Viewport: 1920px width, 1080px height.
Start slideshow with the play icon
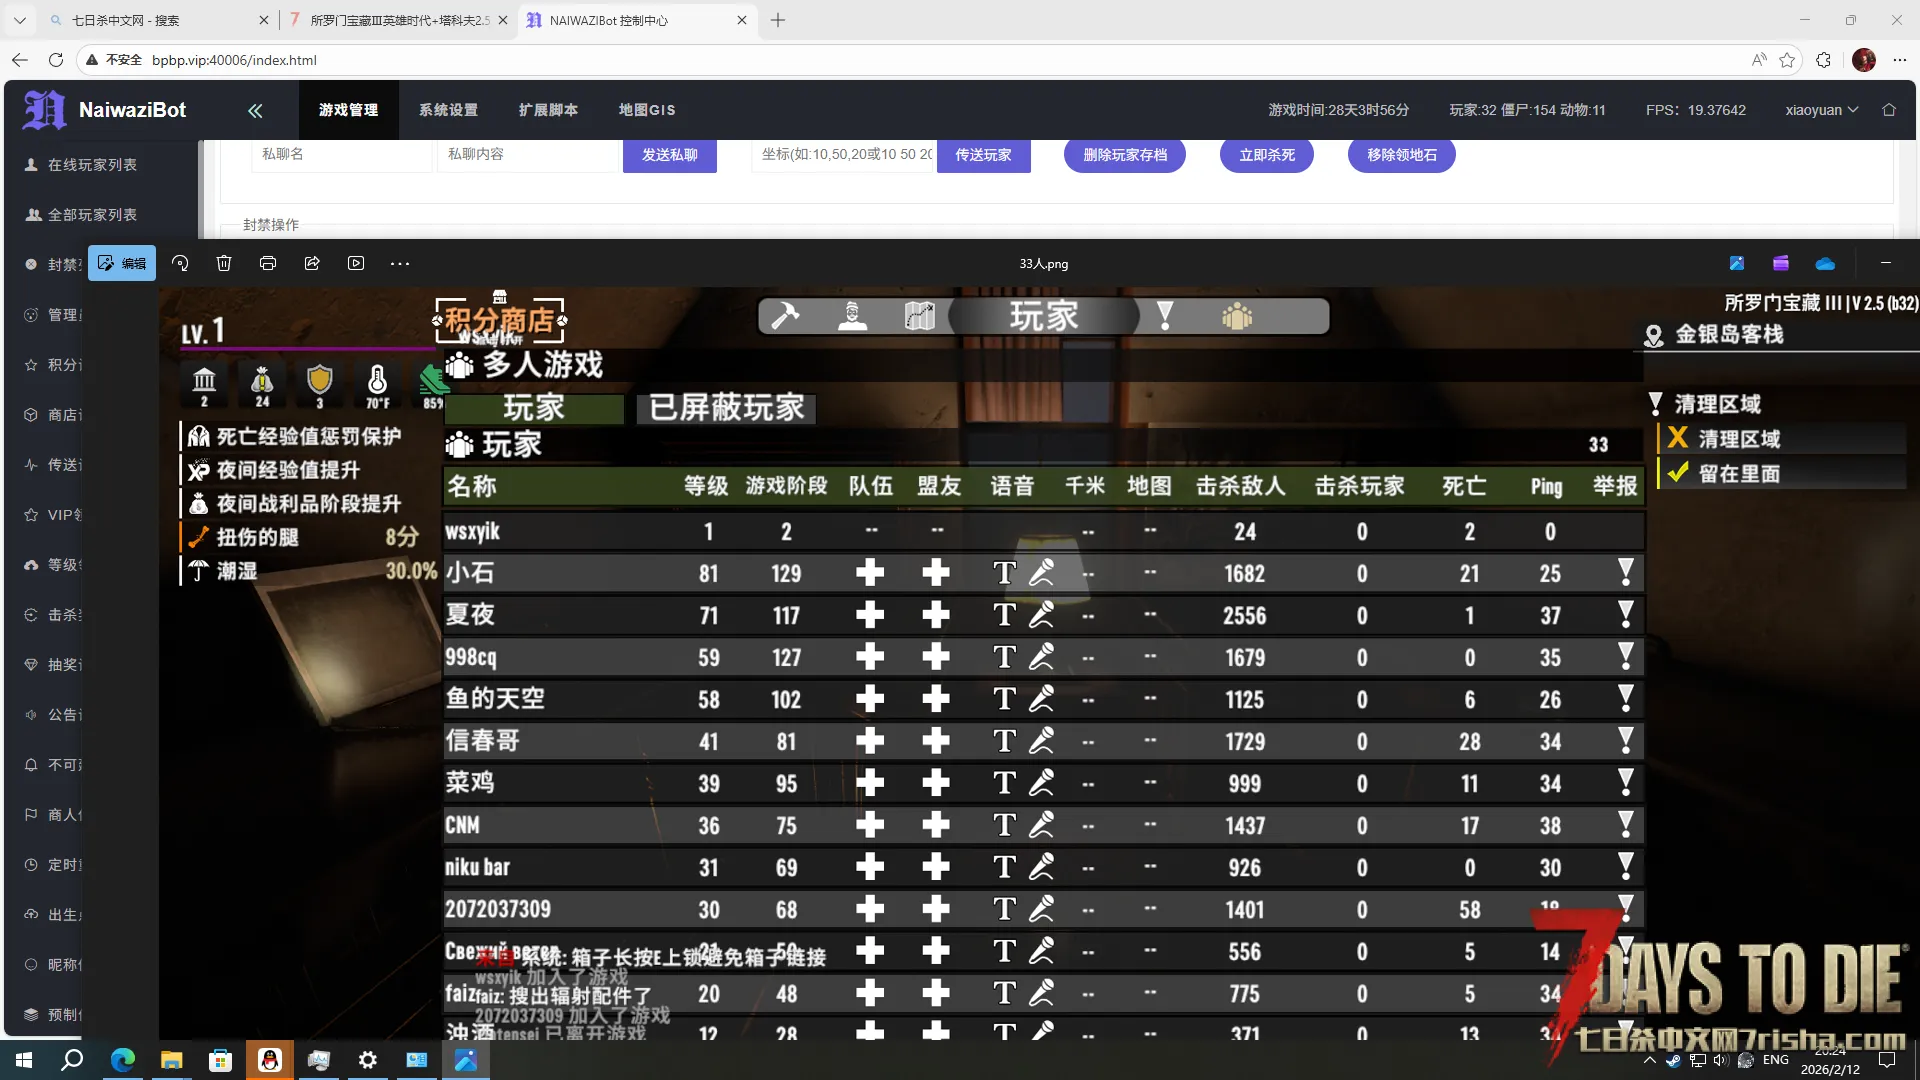point(356,263)
